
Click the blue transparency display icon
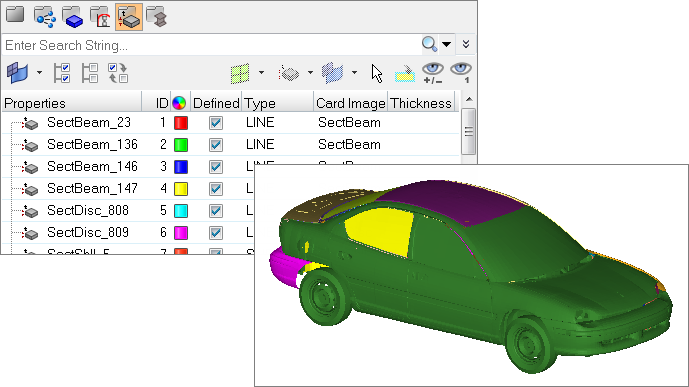[x=333, y=73]
